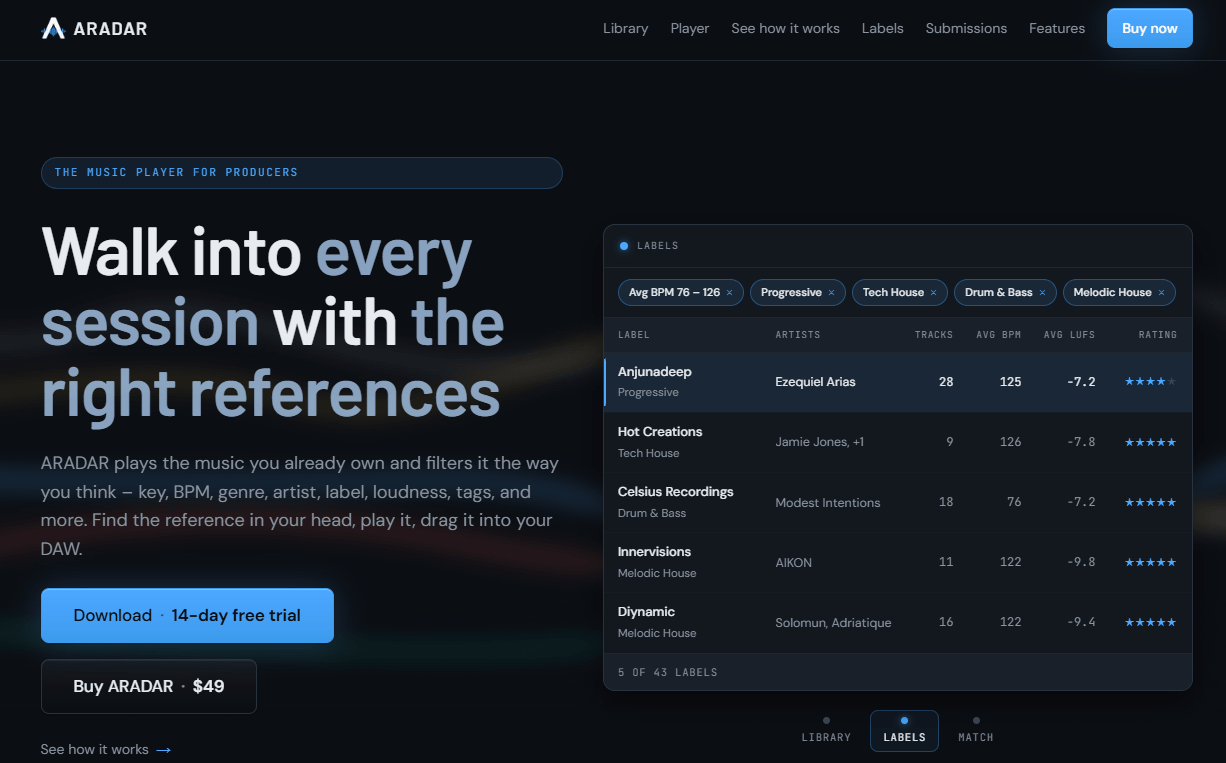Click the star rating for Celsius Recordings
Screen dimensions: 1226x763
[x=1150, y=502]
